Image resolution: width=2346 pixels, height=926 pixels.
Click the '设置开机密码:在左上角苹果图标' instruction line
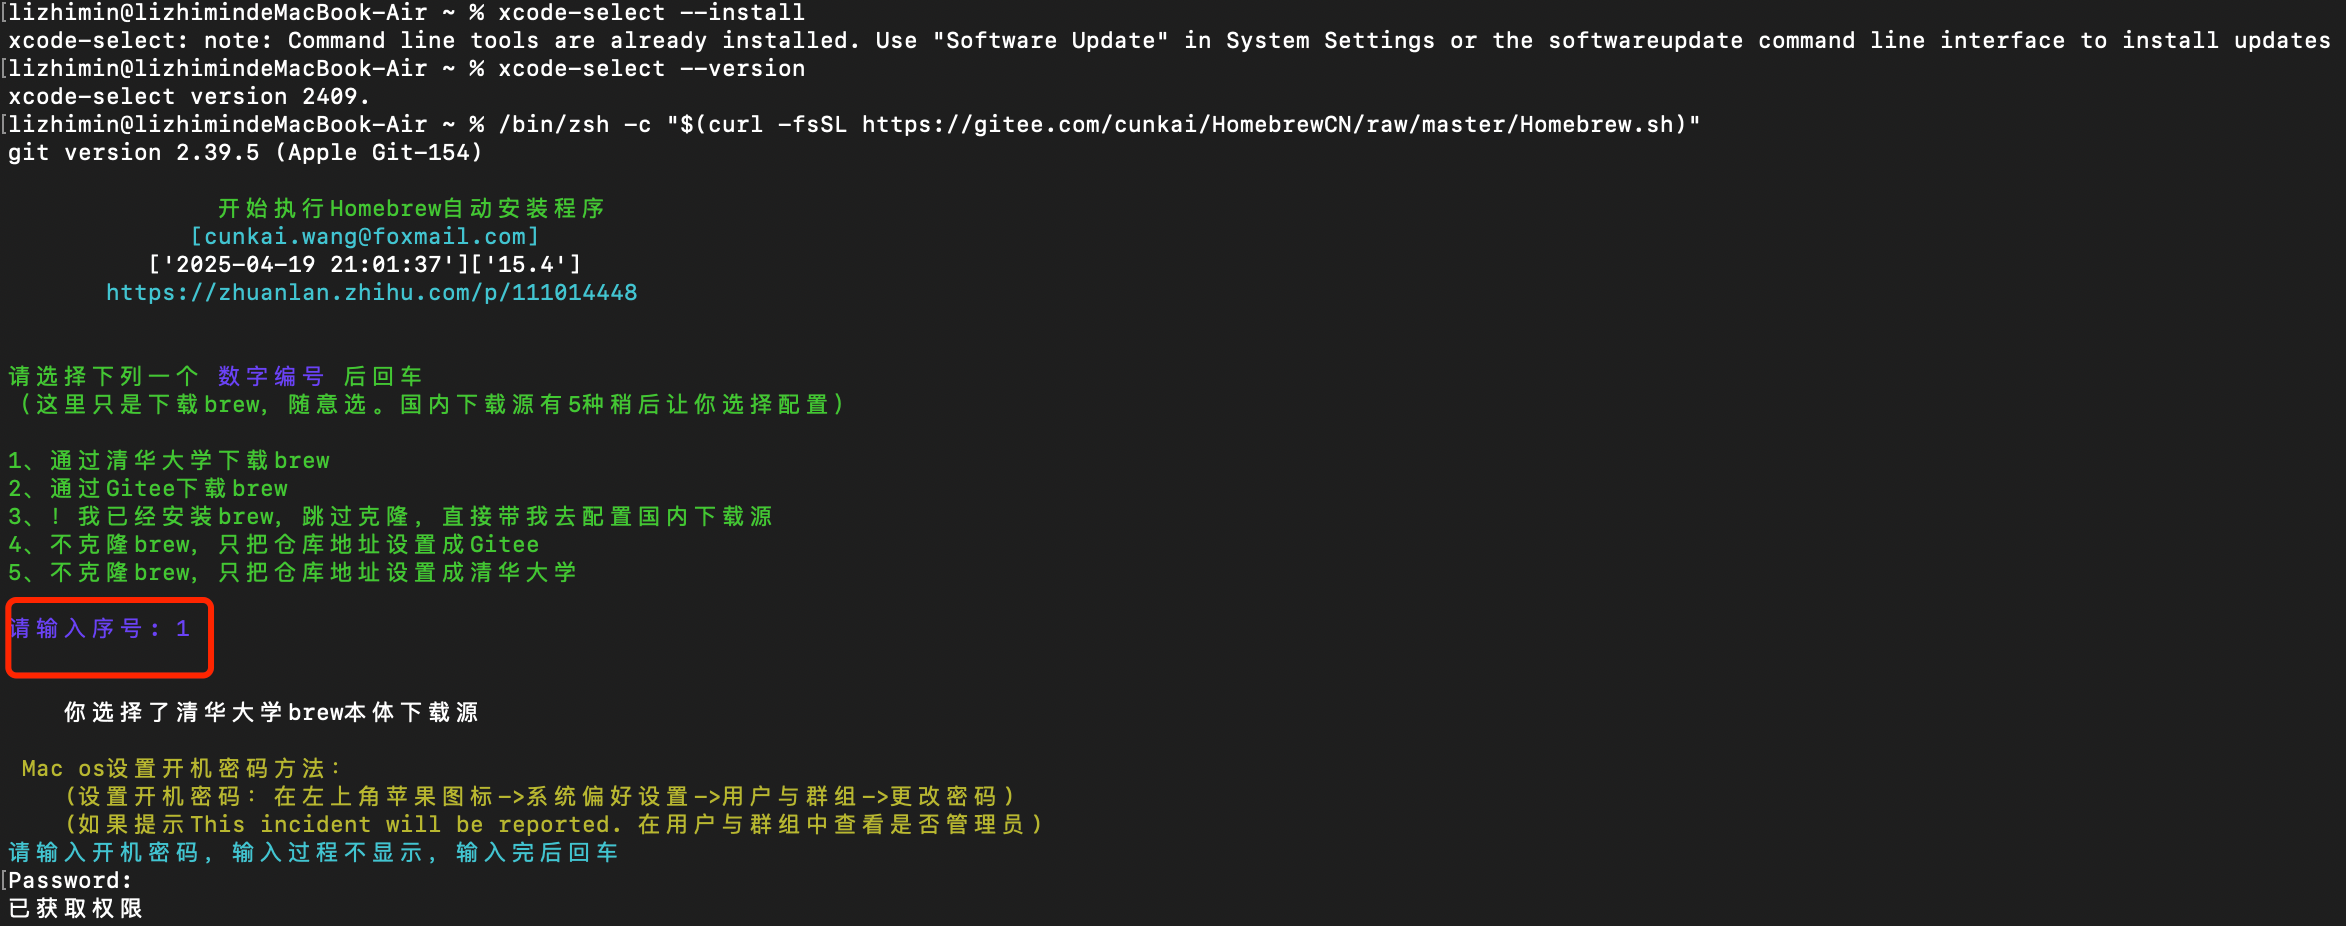coord(540,797)
